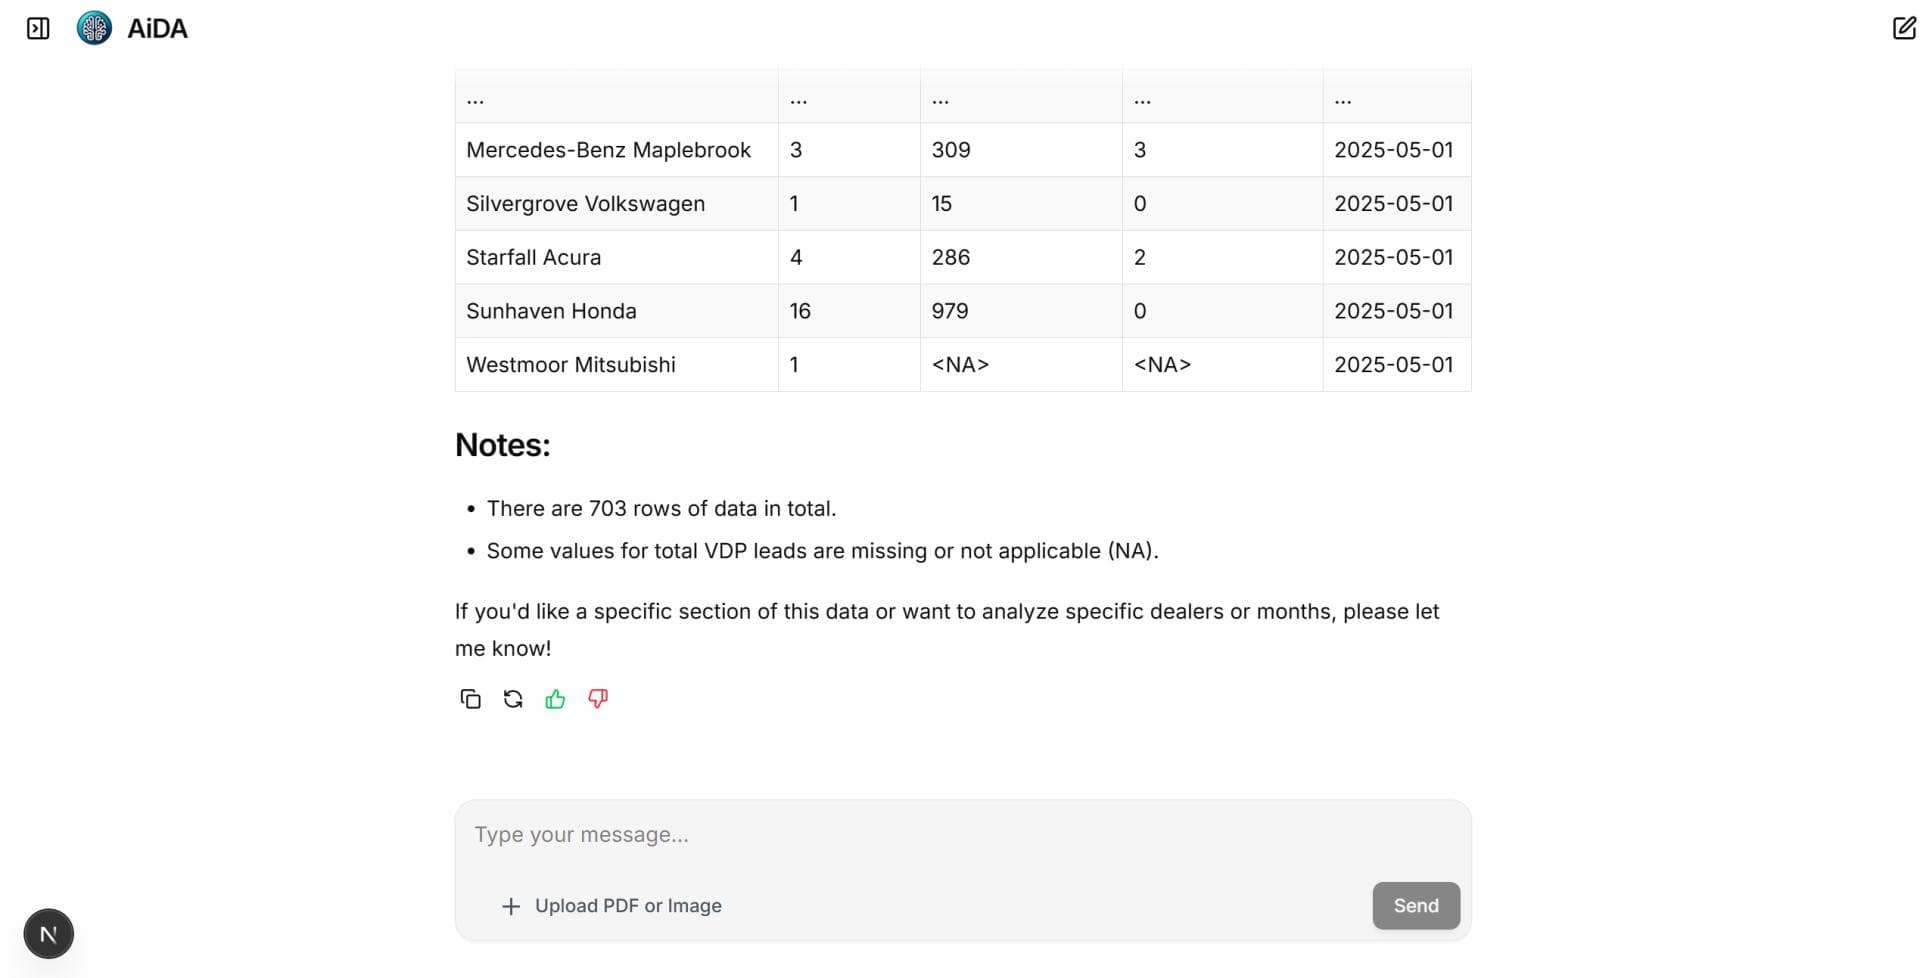Click the value 15 in Silvergrove row
1920x978 pixels.
coord(942,204)
